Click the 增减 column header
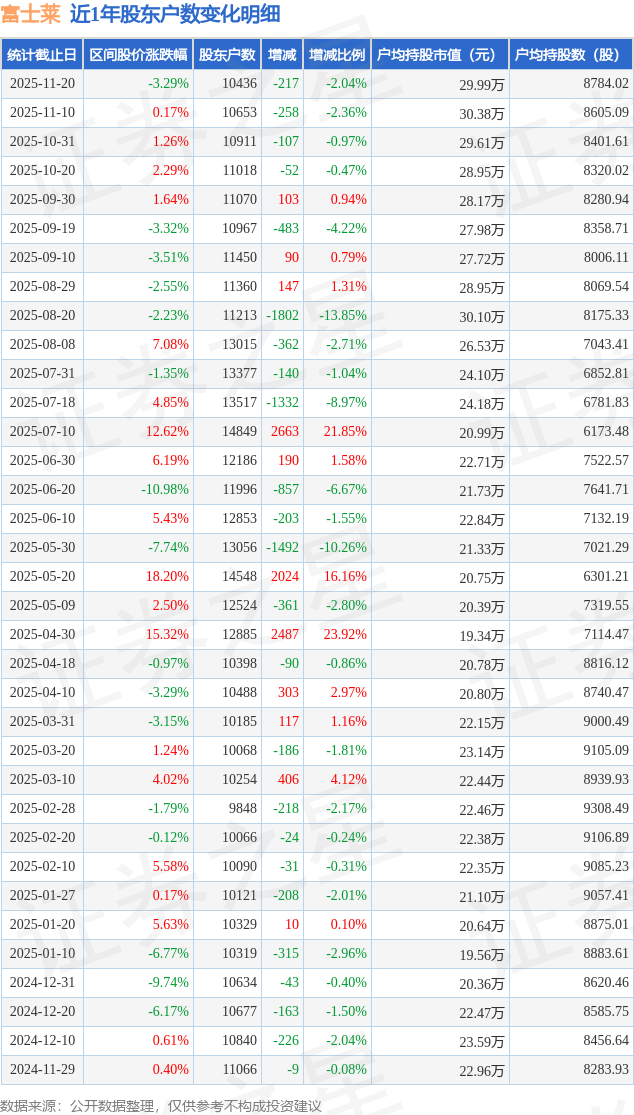 (x=283, y=55)
